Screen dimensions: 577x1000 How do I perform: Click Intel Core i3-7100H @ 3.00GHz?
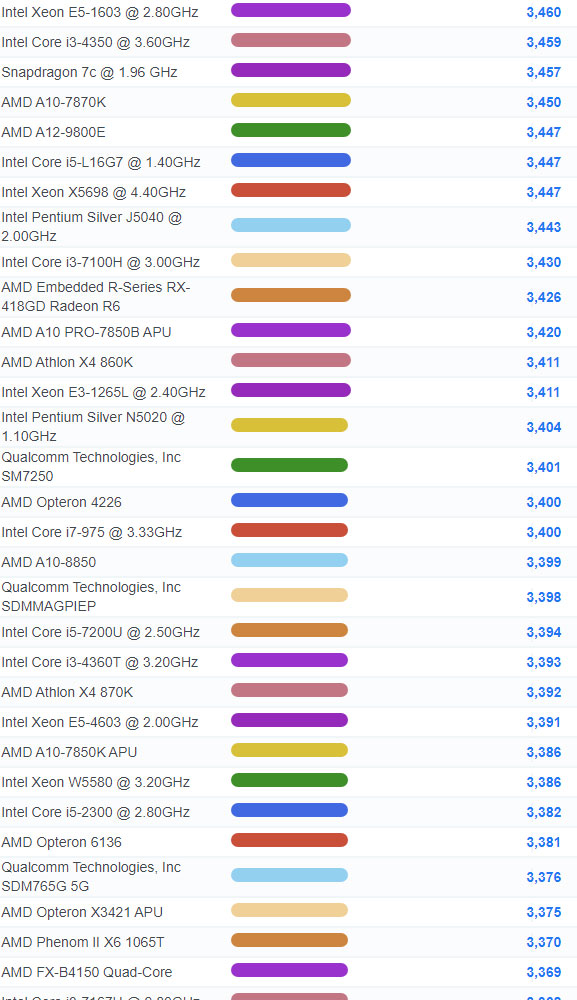tap(101, 262)
